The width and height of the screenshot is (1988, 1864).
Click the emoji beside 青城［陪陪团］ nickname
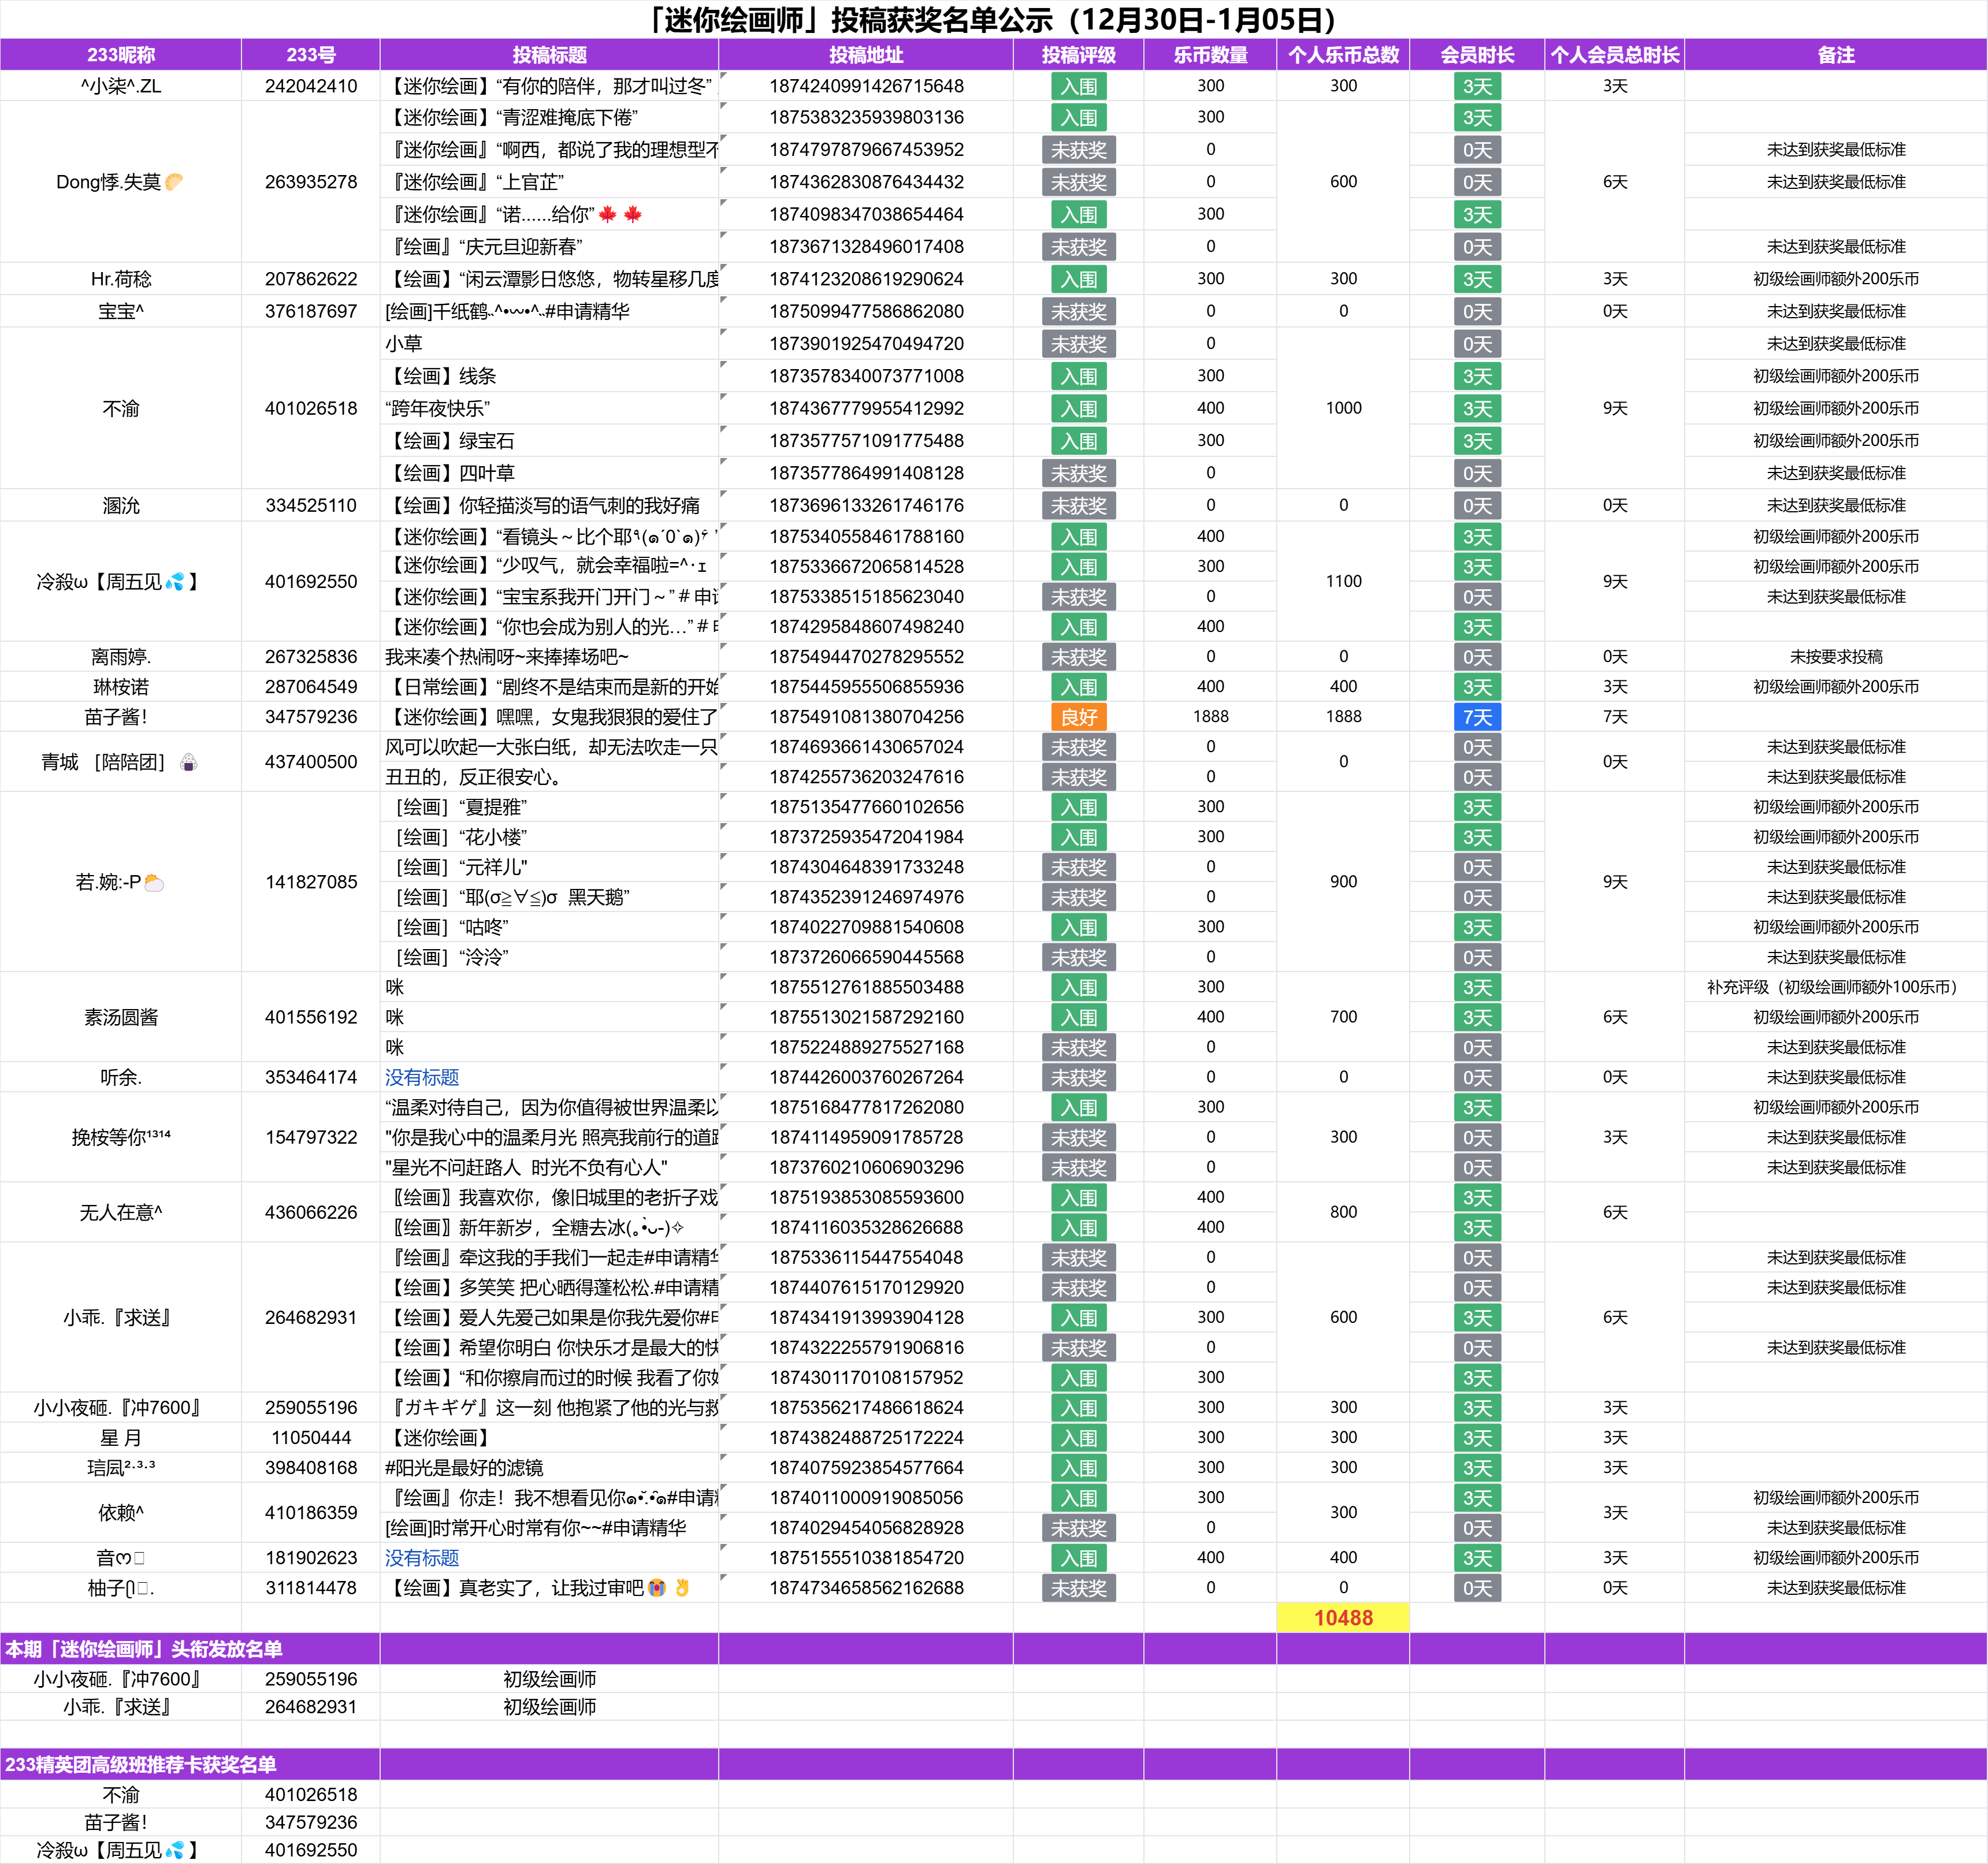(x=188, y=763)
